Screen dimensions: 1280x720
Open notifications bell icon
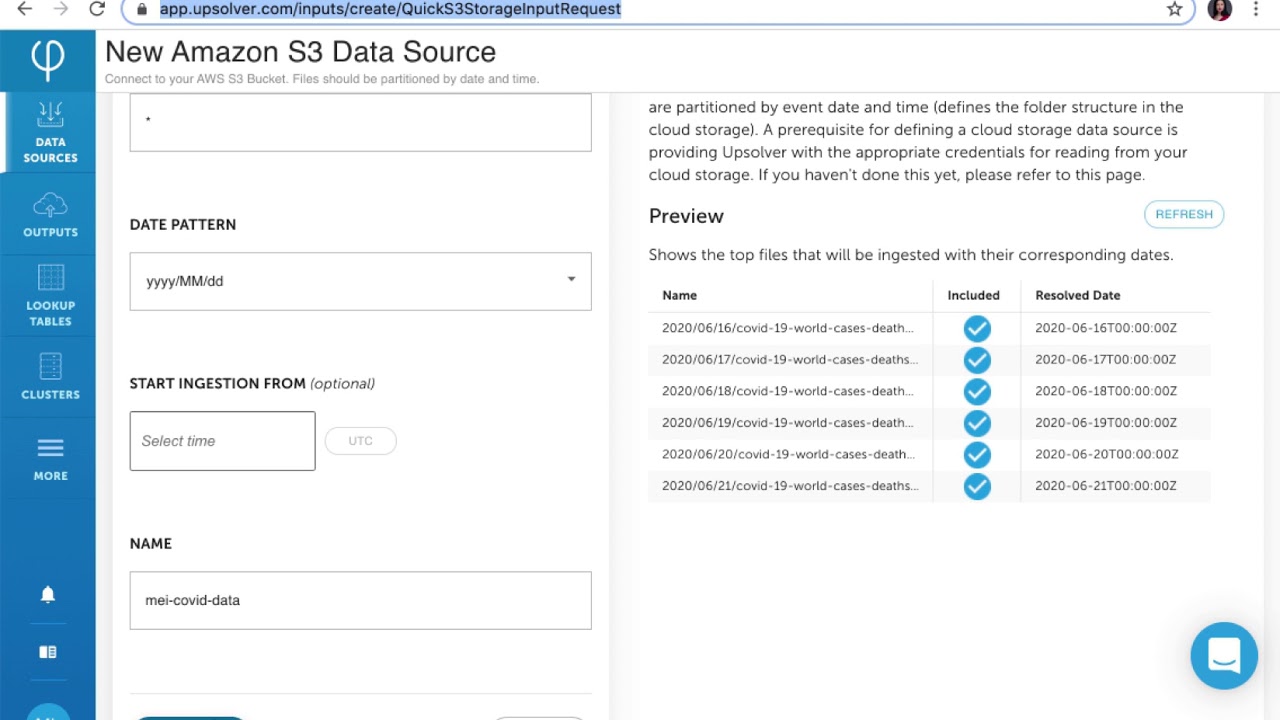coord(47,595)
